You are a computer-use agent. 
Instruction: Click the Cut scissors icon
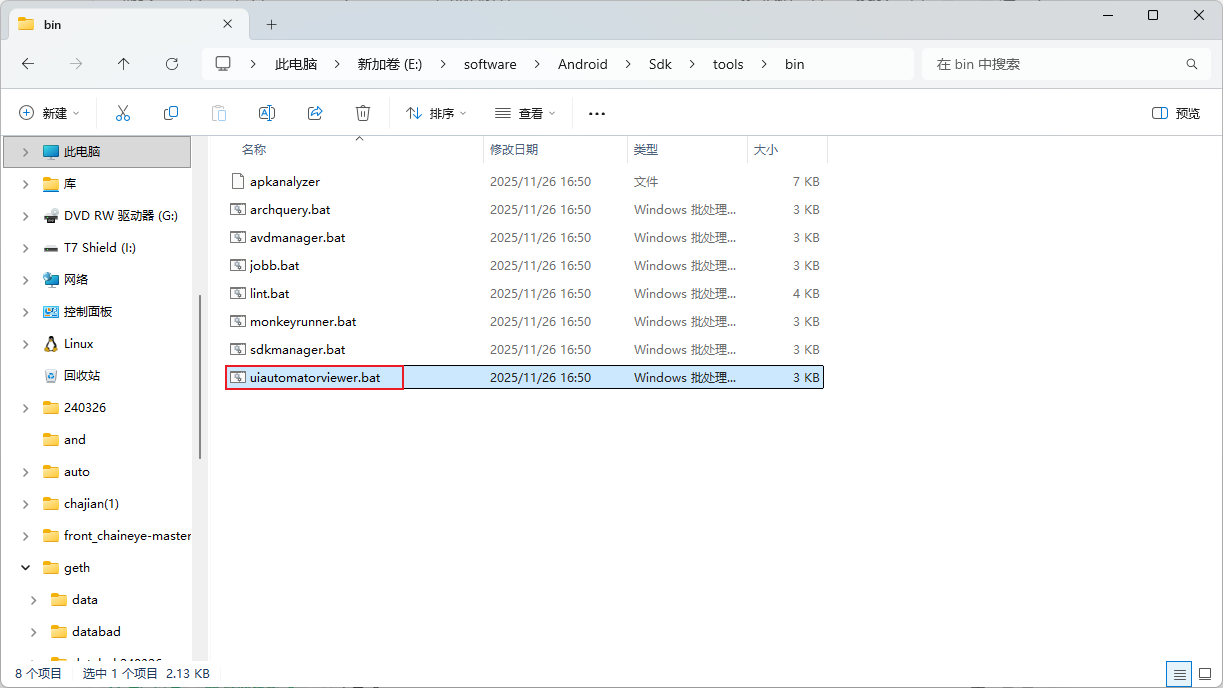pyautogui.click(x=123, y=113)
